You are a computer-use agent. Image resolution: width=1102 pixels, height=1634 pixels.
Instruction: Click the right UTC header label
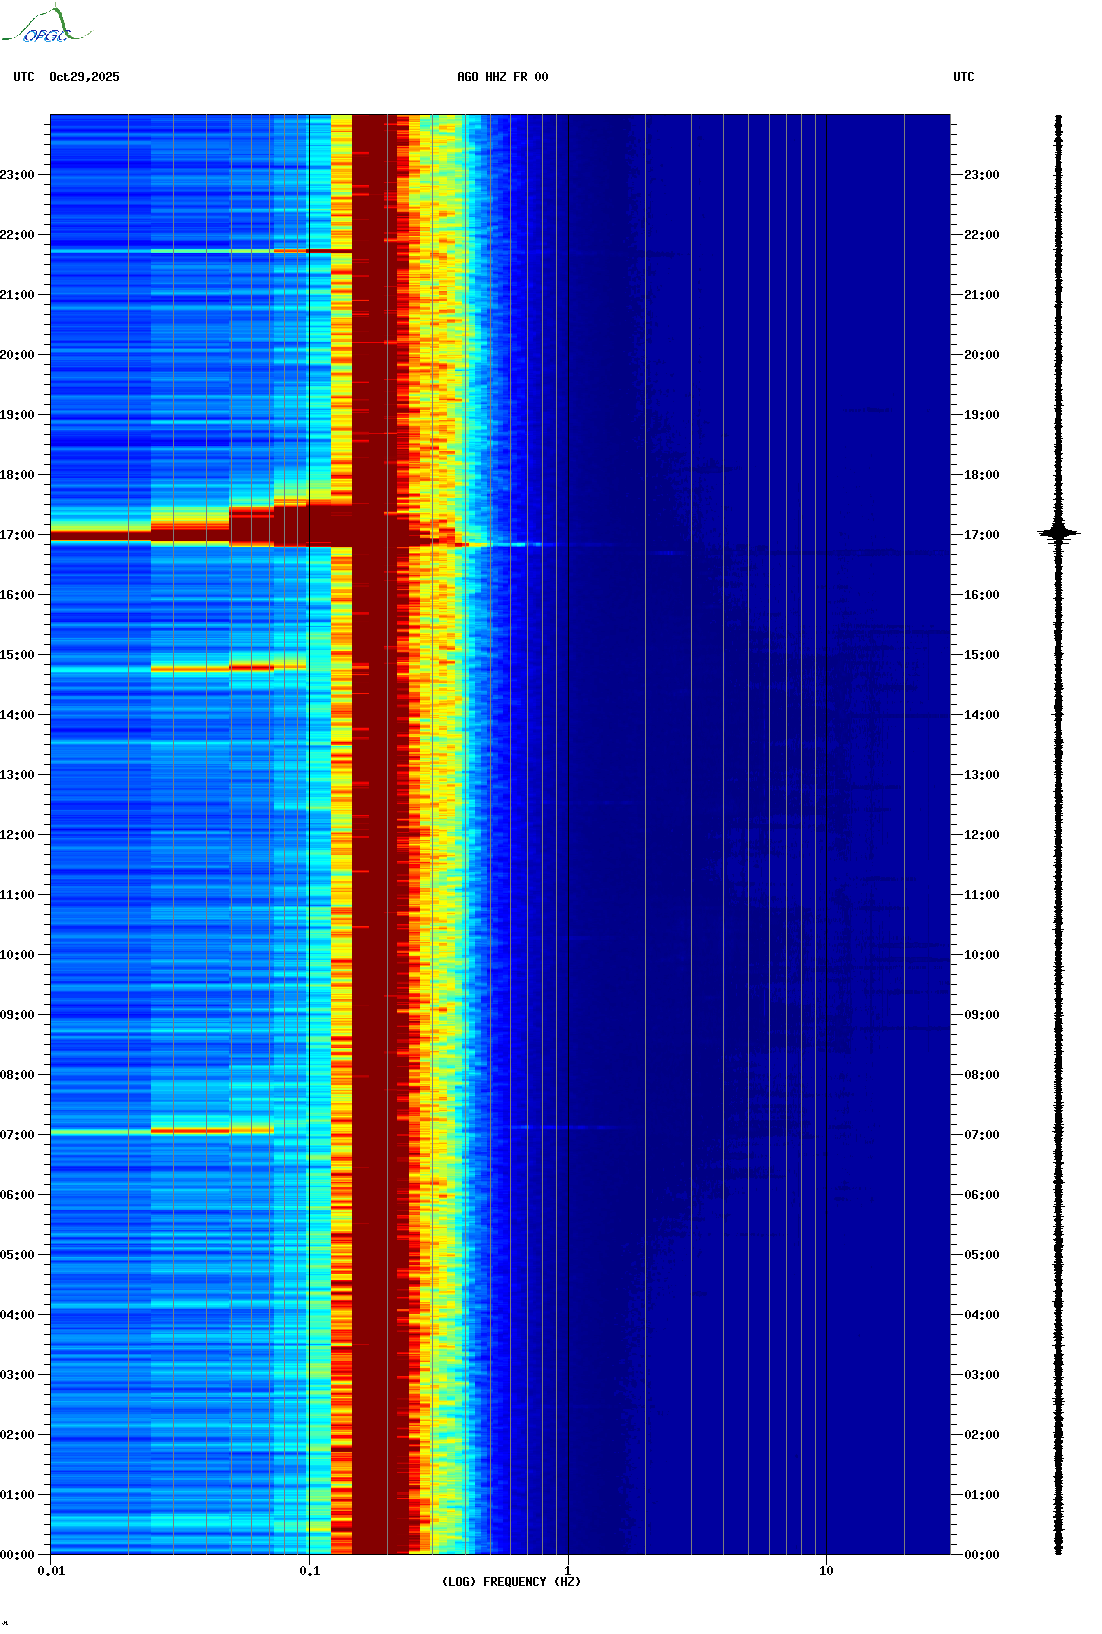coord(964,77)
